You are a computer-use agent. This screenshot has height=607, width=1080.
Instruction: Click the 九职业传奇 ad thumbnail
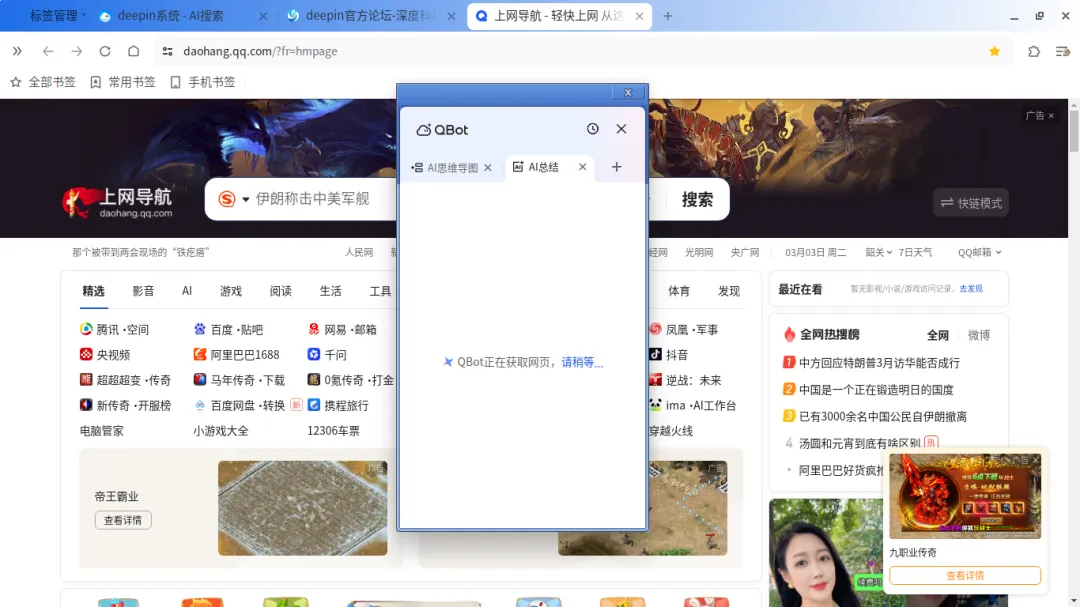[x=964, y=496]
